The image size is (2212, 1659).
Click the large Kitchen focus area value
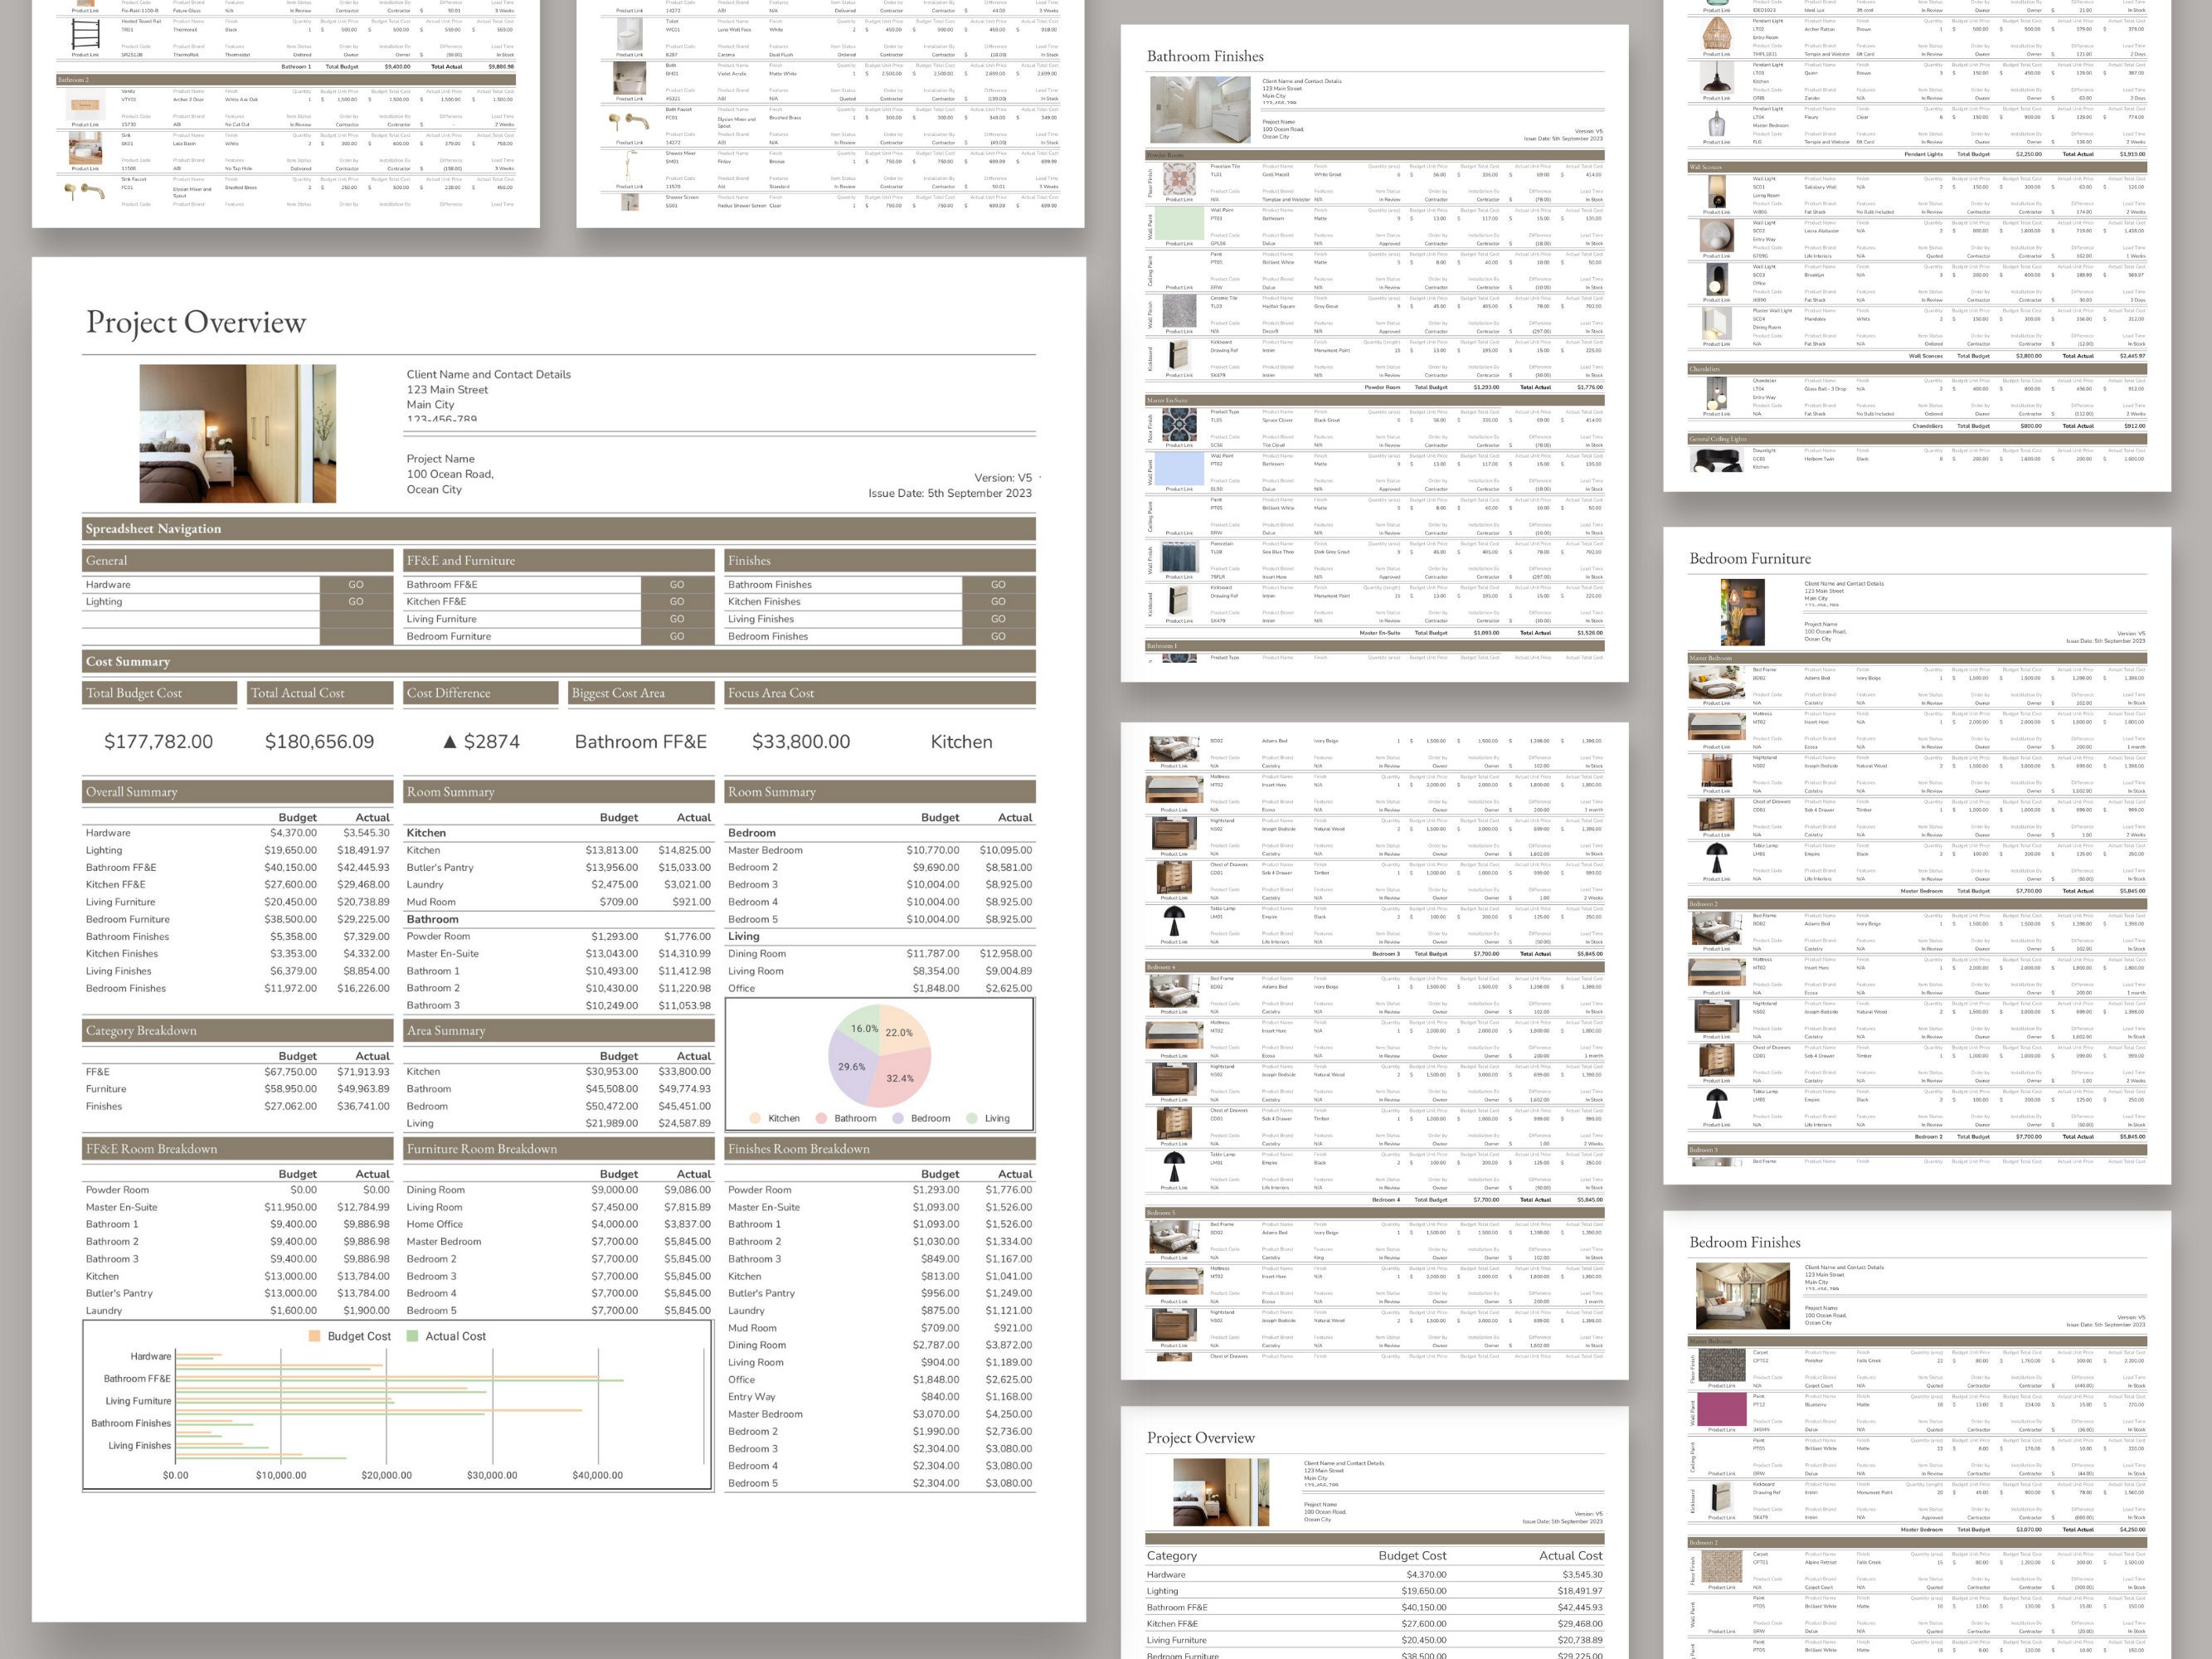coord(961,741)
